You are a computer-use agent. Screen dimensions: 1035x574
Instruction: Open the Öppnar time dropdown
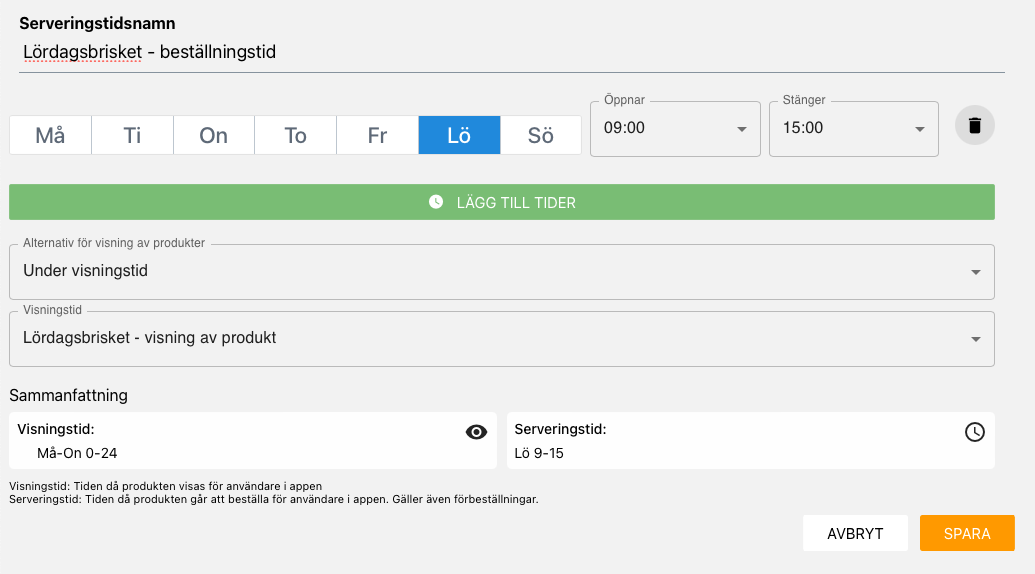(x=675, y=129)
